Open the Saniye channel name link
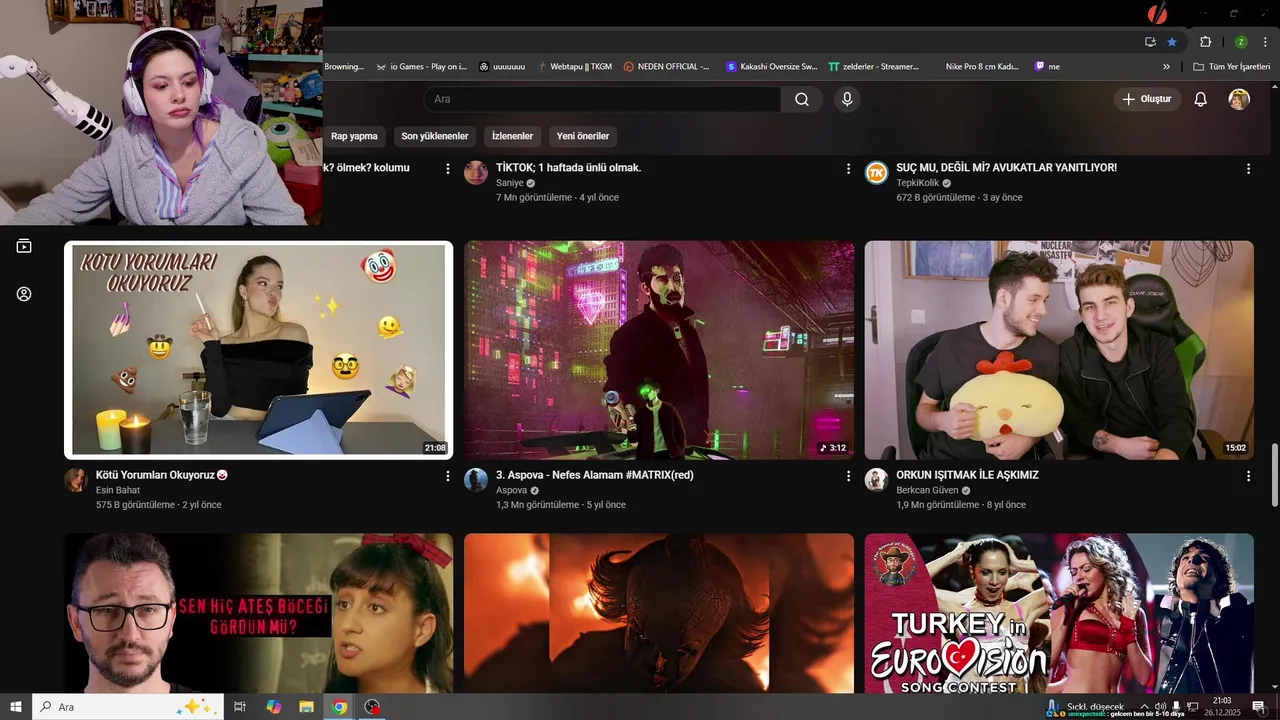The width and height of the screenshot is (1280, 720). [510, 183]
